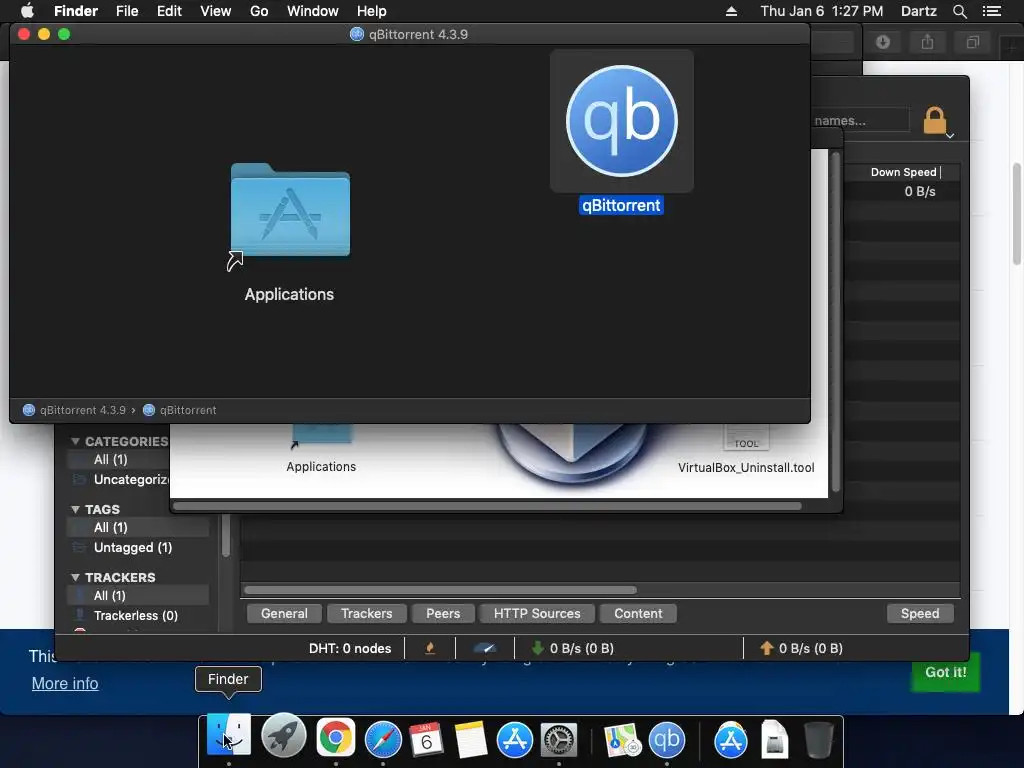Open Spotlight search magnifier in the menu bar
The width and height of the screenshot is (1024, 768).
[x=959, y=11]
